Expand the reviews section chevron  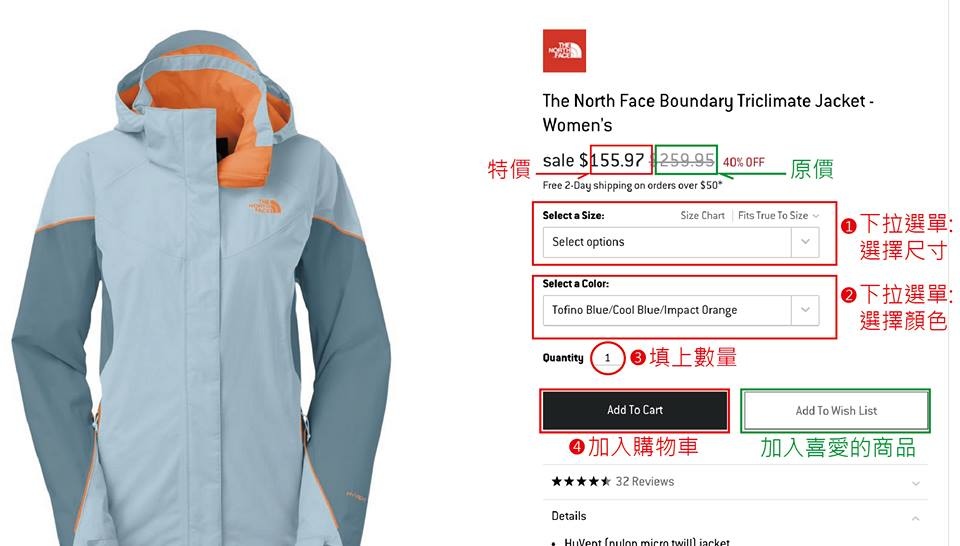(x=915, y=483)
